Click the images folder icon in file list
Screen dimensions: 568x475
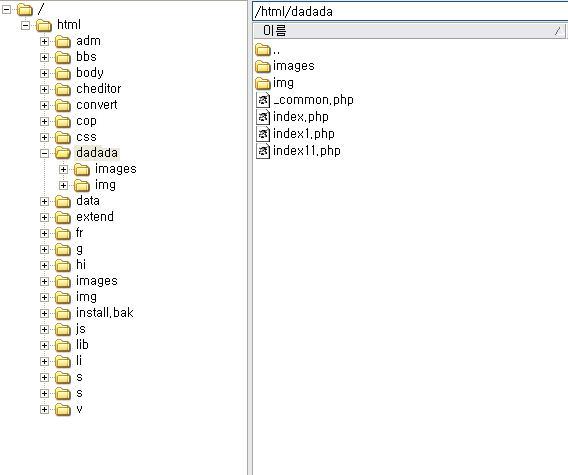tap(263, 66)
